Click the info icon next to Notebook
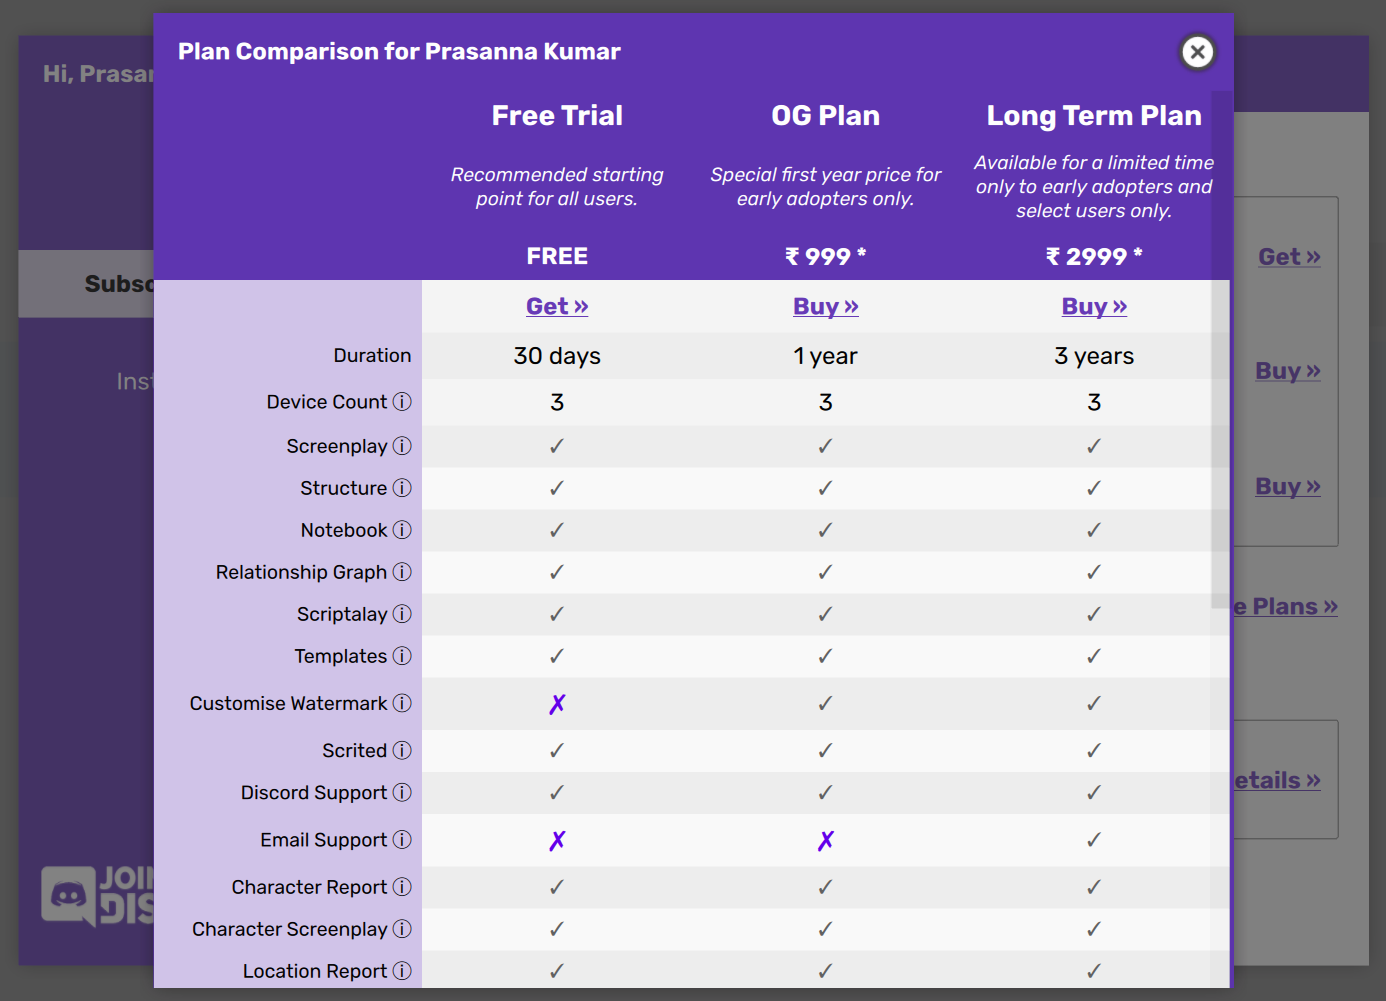 tap(402, 530)
